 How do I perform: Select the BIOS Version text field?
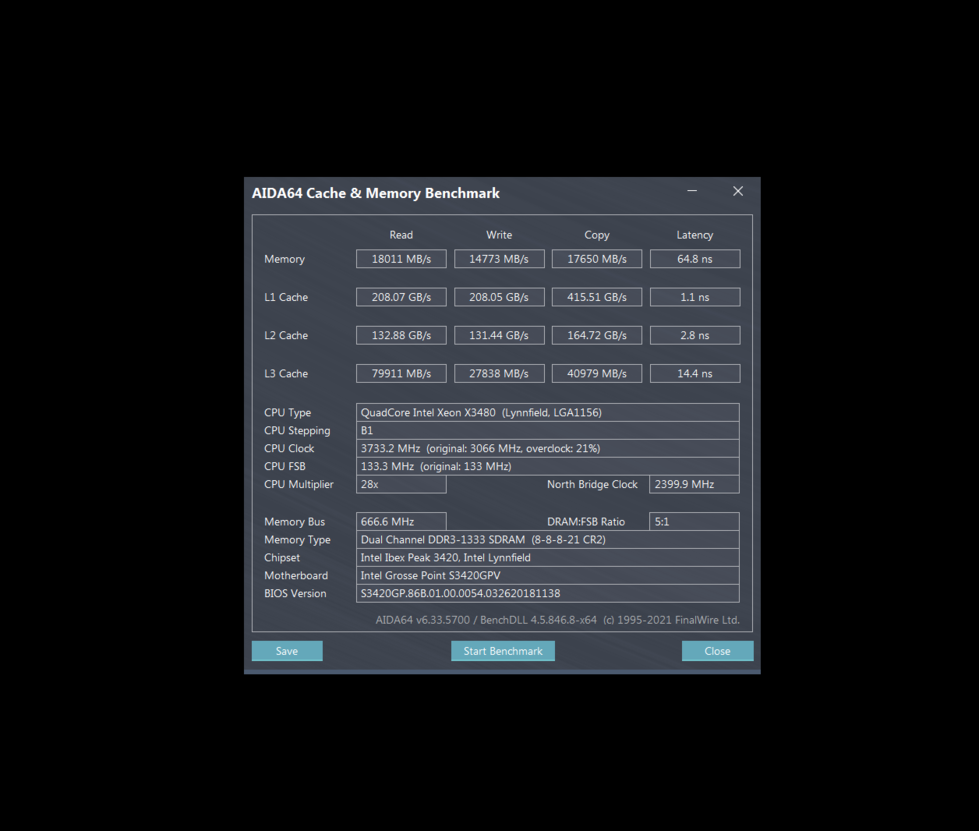(547, 593)
